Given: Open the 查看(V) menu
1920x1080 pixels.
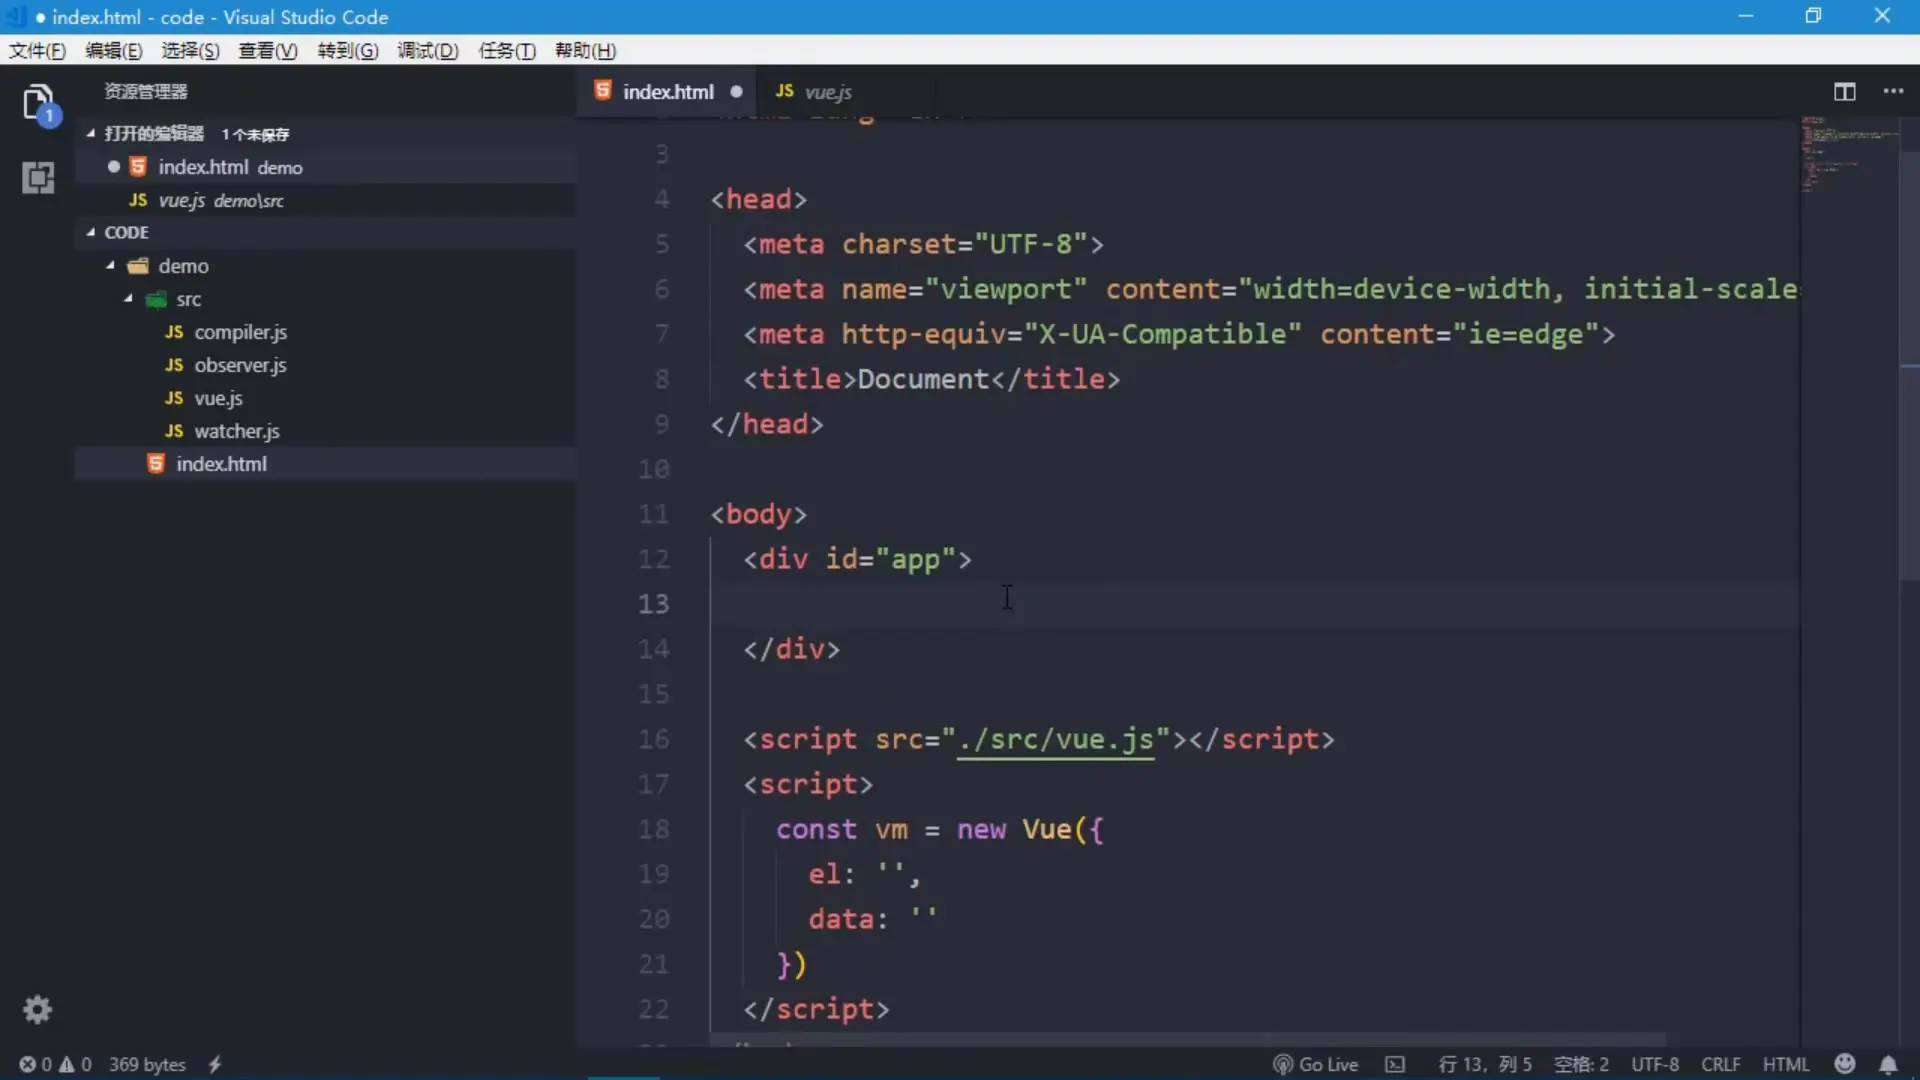Looking at the screenshot, I should [268, 51].
